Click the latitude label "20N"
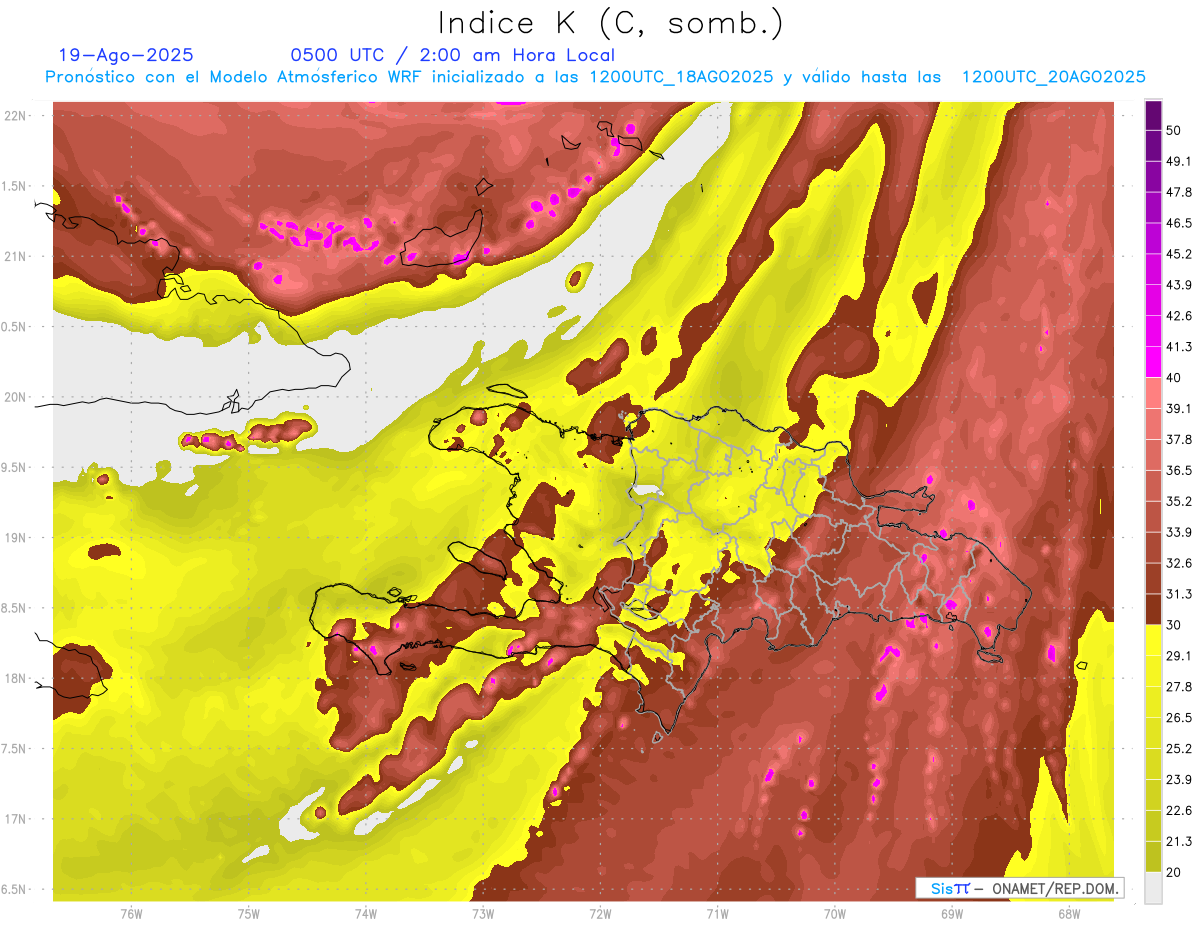This screenshot has height=927, width=1200. tap(16, 397)
